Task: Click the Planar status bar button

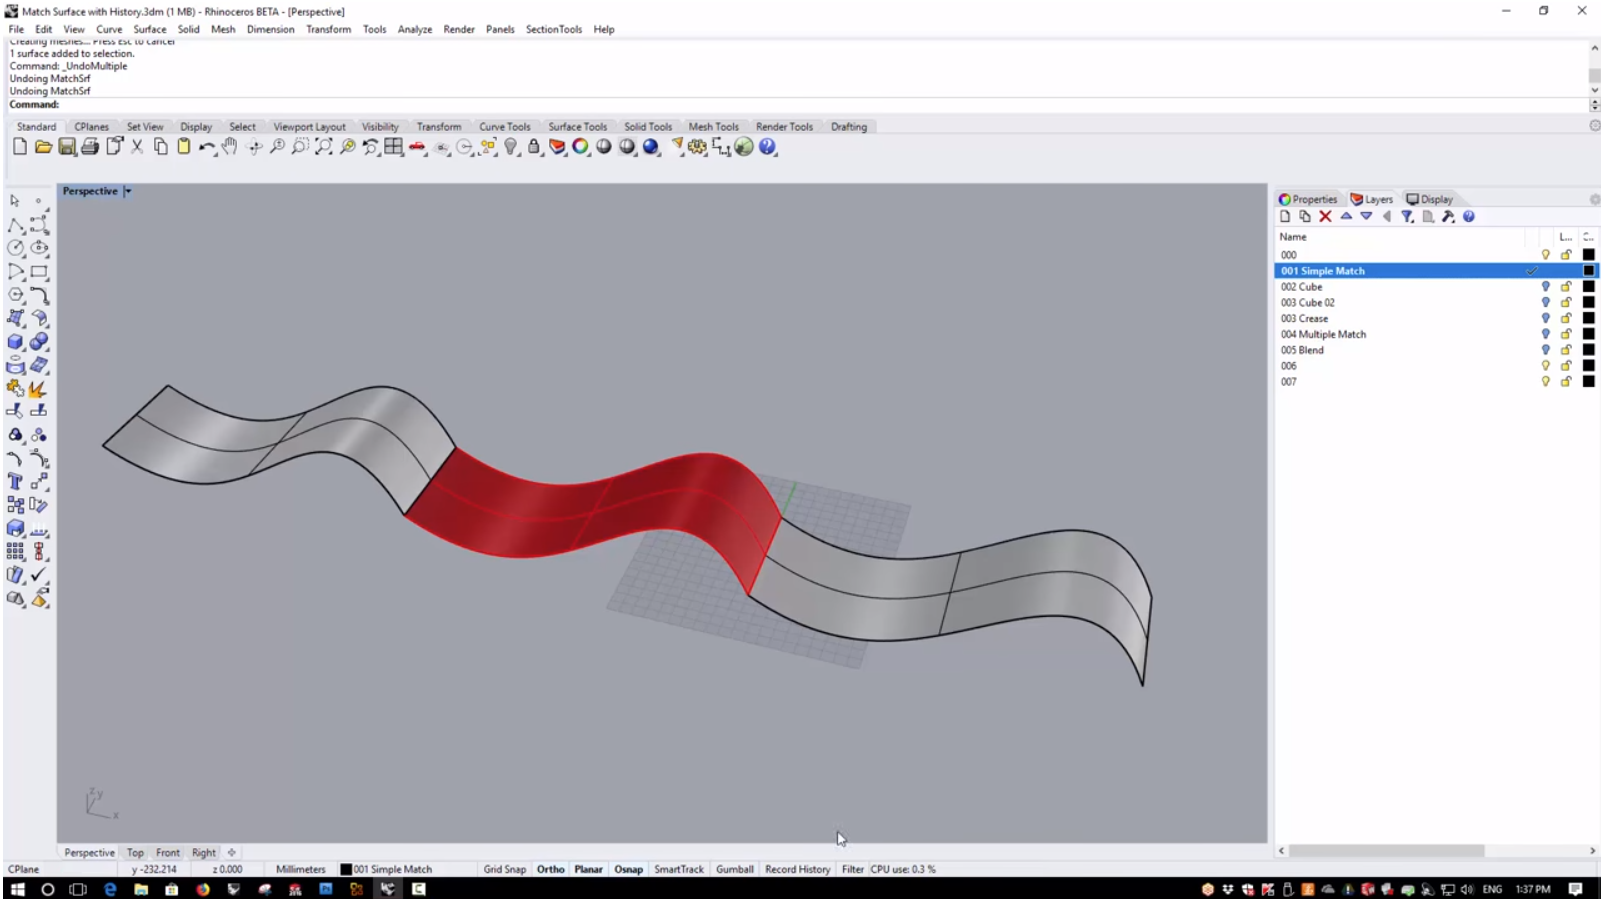Action: [589, 869]
